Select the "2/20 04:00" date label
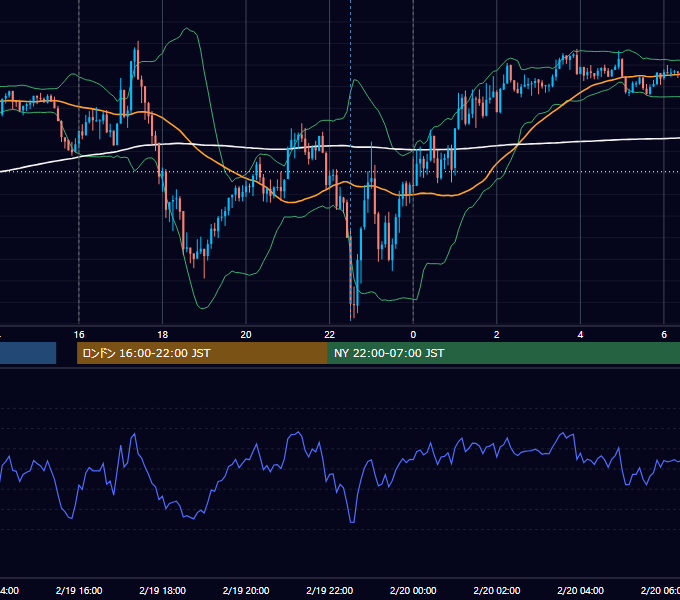Screen dimensions: 680x600 click(580, 590)
